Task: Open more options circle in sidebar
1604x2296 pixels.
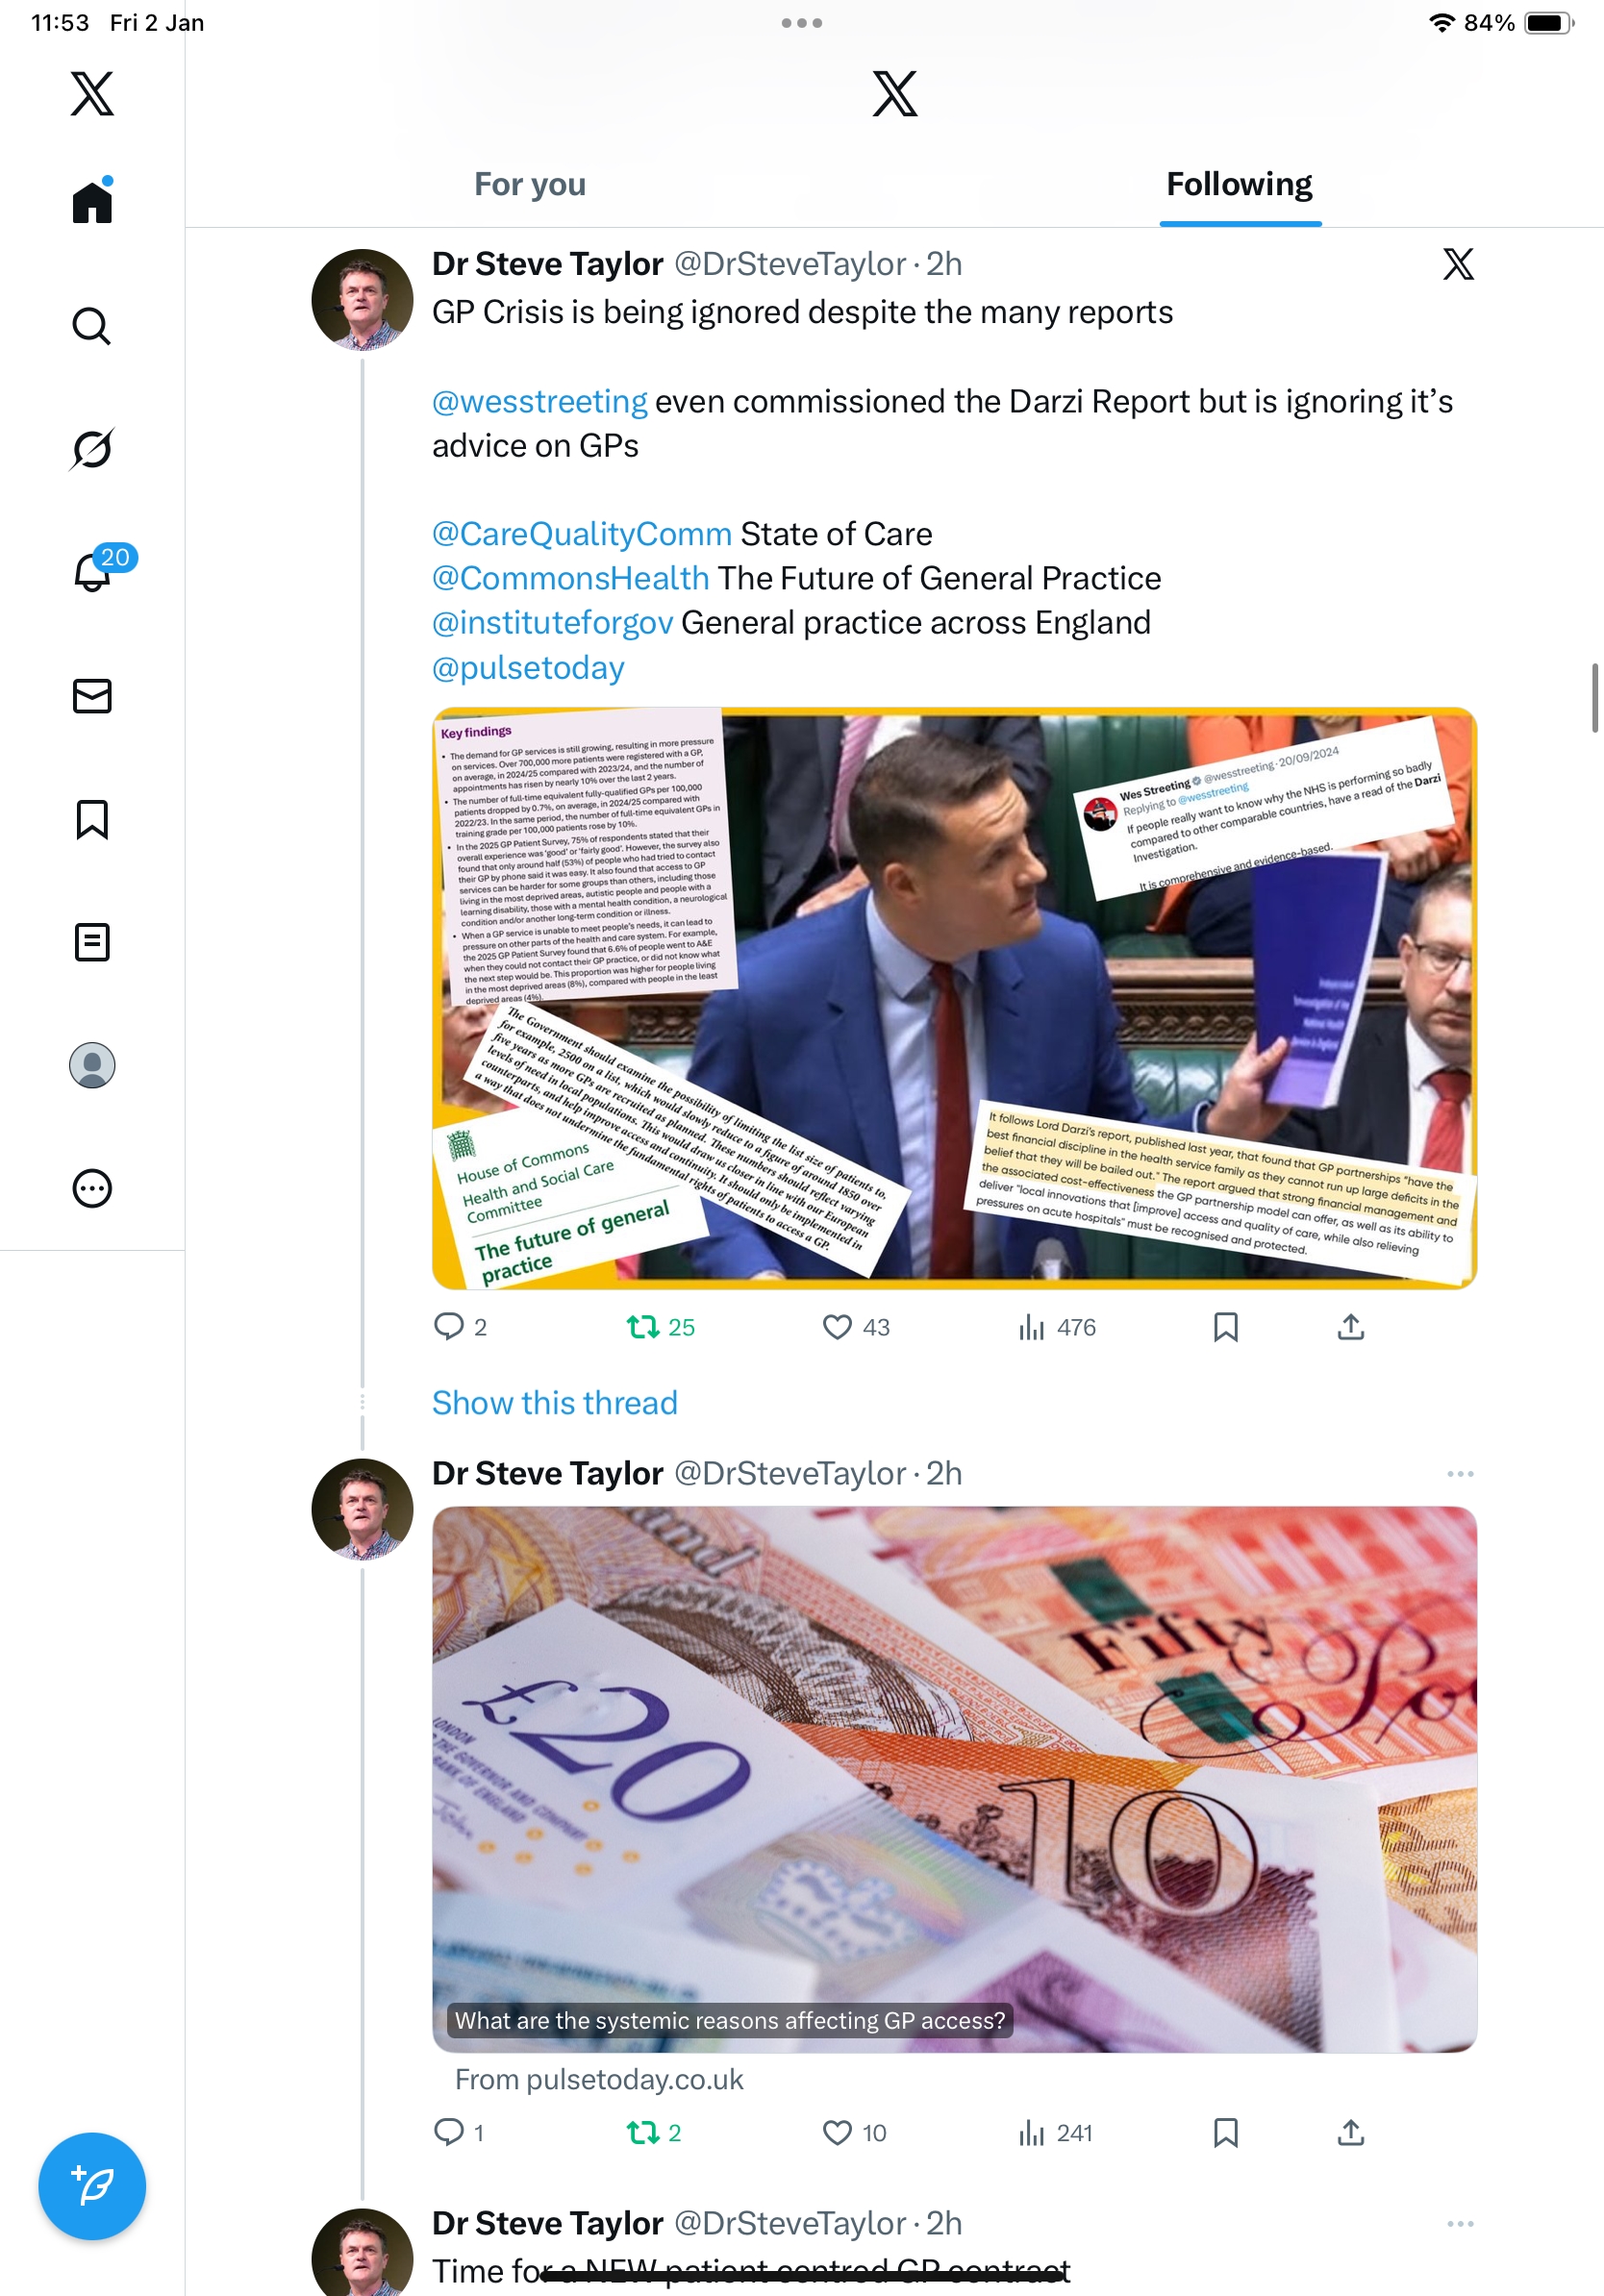Action: [92, 1188]
